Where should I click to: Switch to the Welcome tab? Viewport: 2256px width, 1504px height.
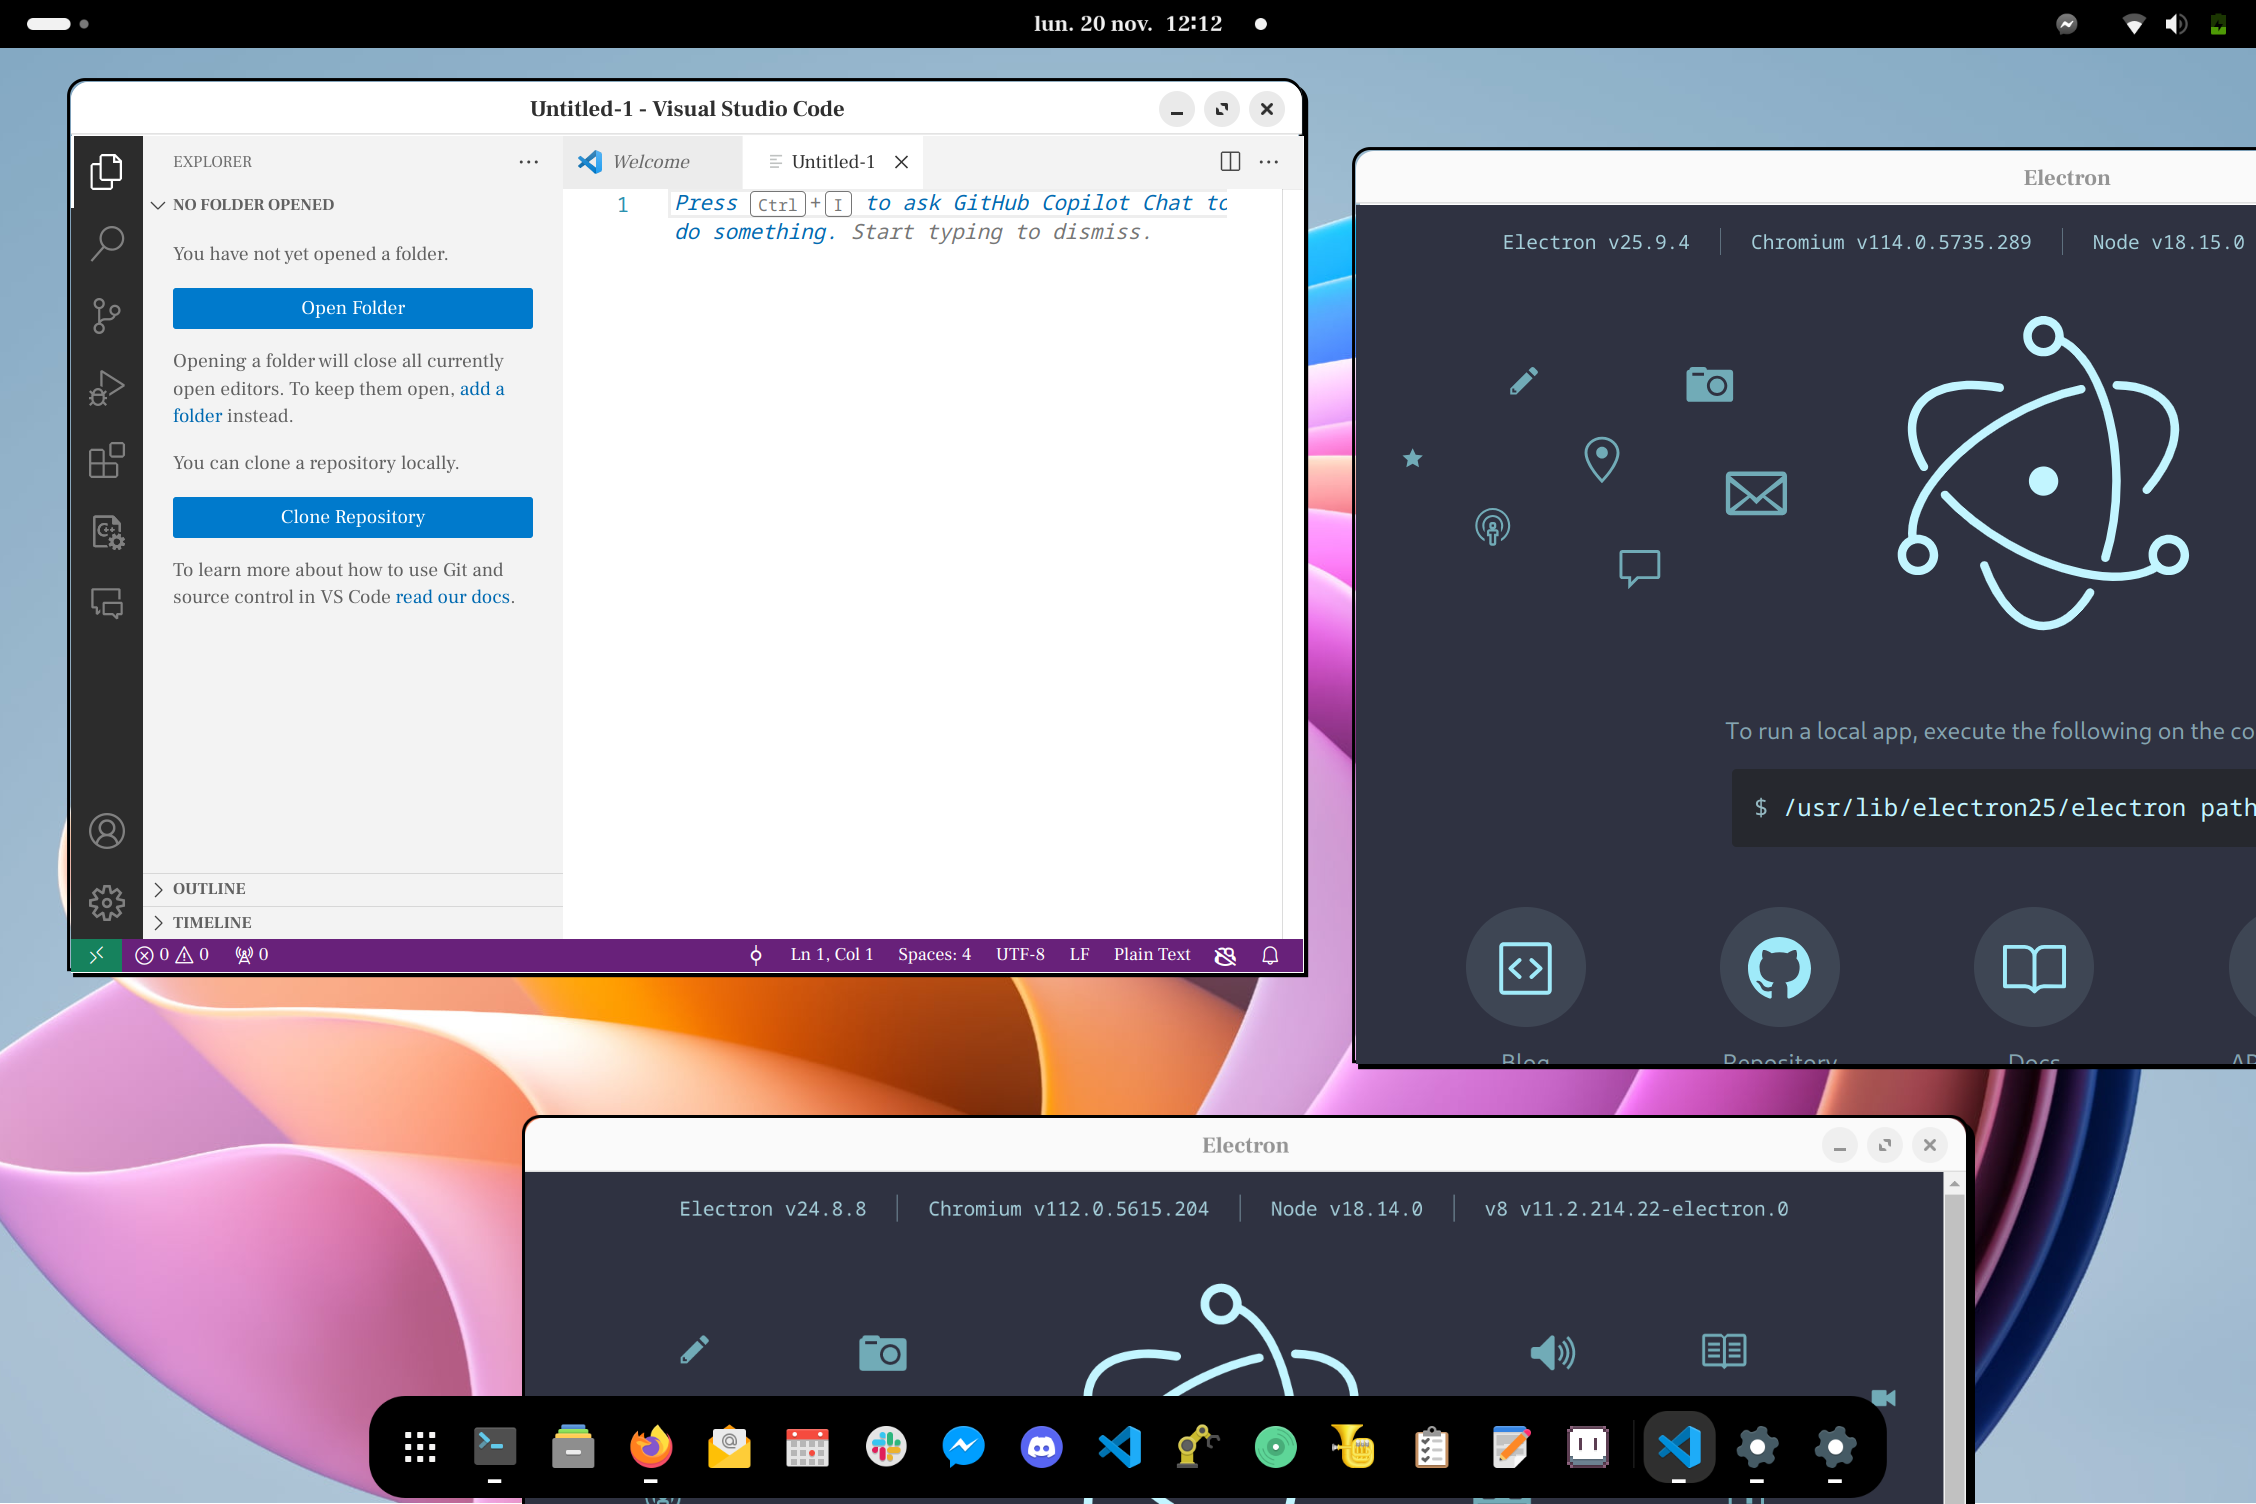(650, 161)
